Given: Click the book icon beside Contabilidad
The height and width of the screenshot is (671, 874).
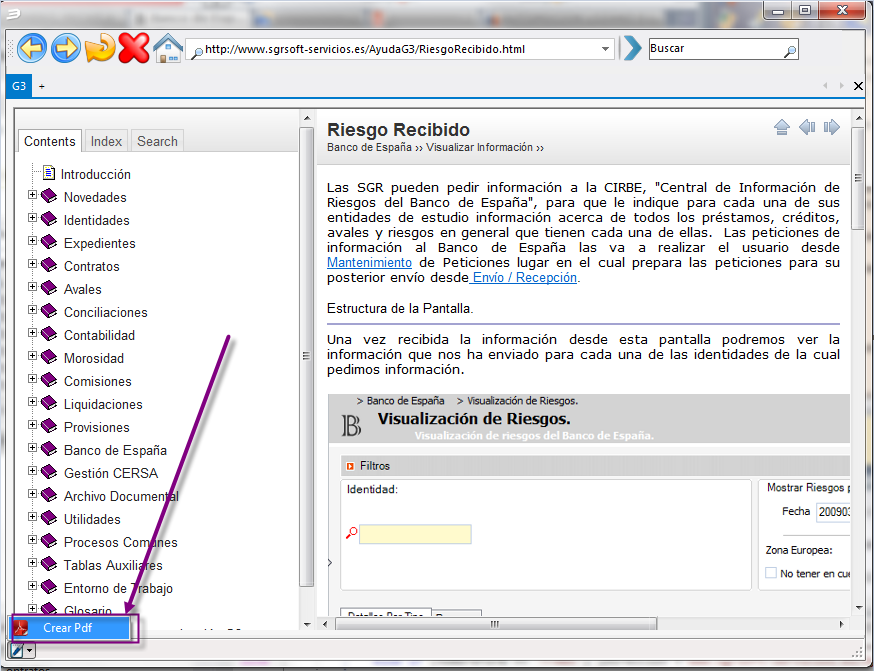Looking at the screenshot, I should coord(49,334).
